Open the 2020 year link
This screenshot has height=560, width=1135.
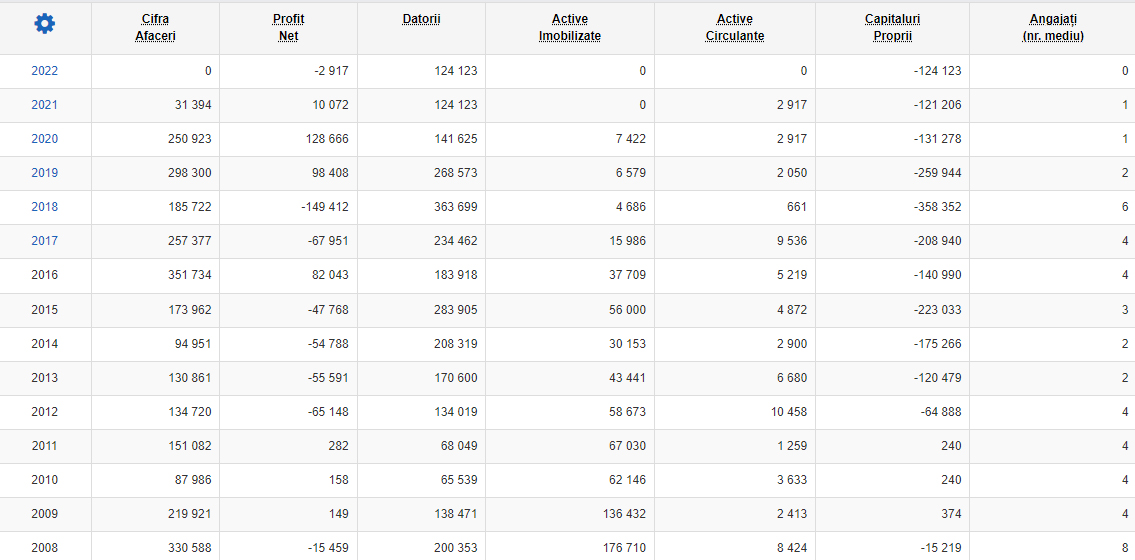45,139
